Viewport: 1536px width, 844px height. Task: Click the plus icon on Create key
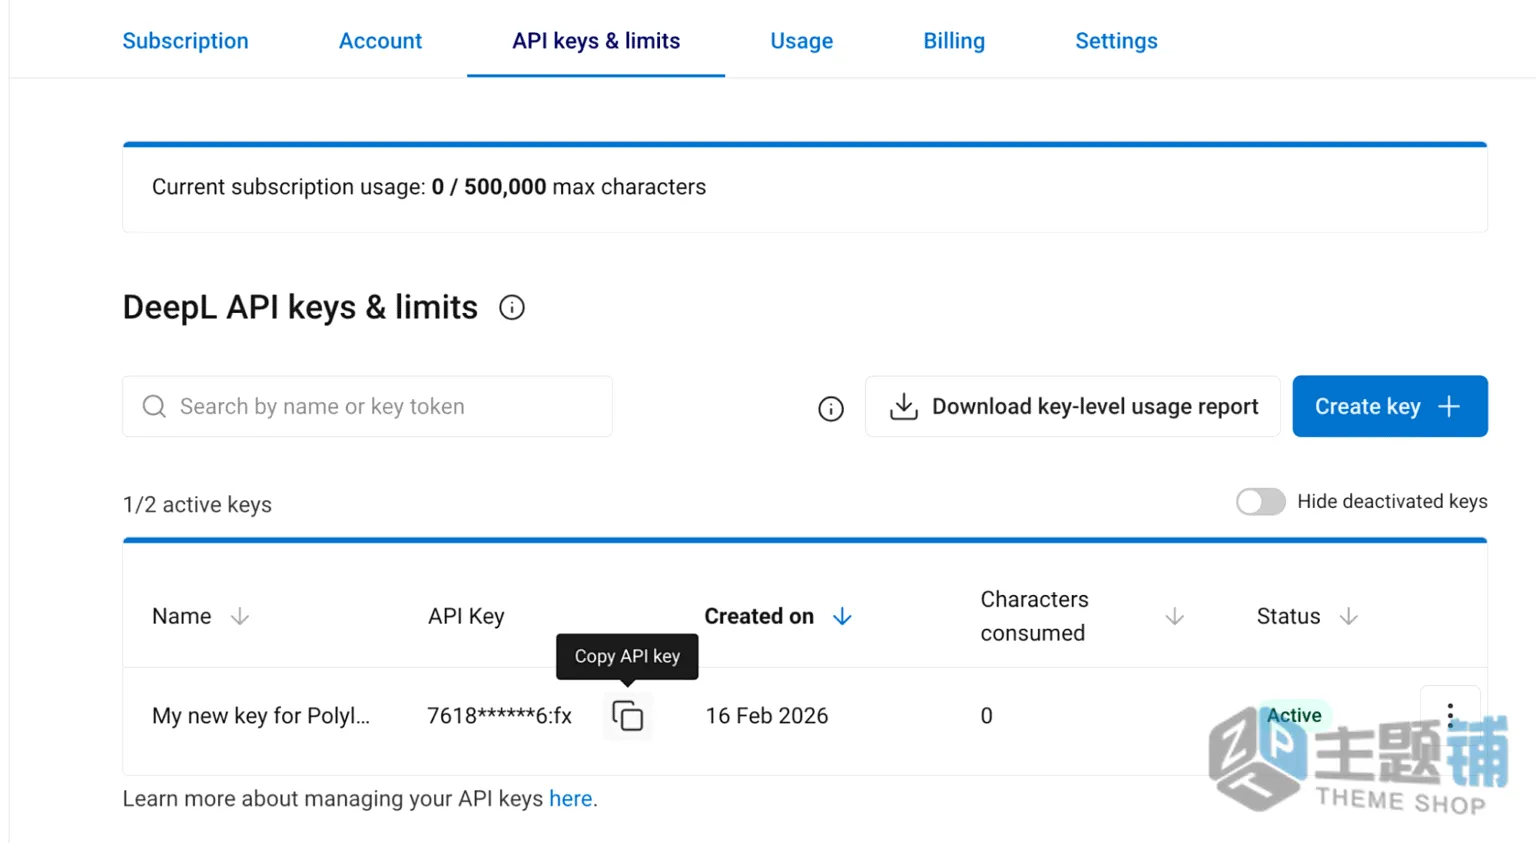click(x=1449, y=407)
